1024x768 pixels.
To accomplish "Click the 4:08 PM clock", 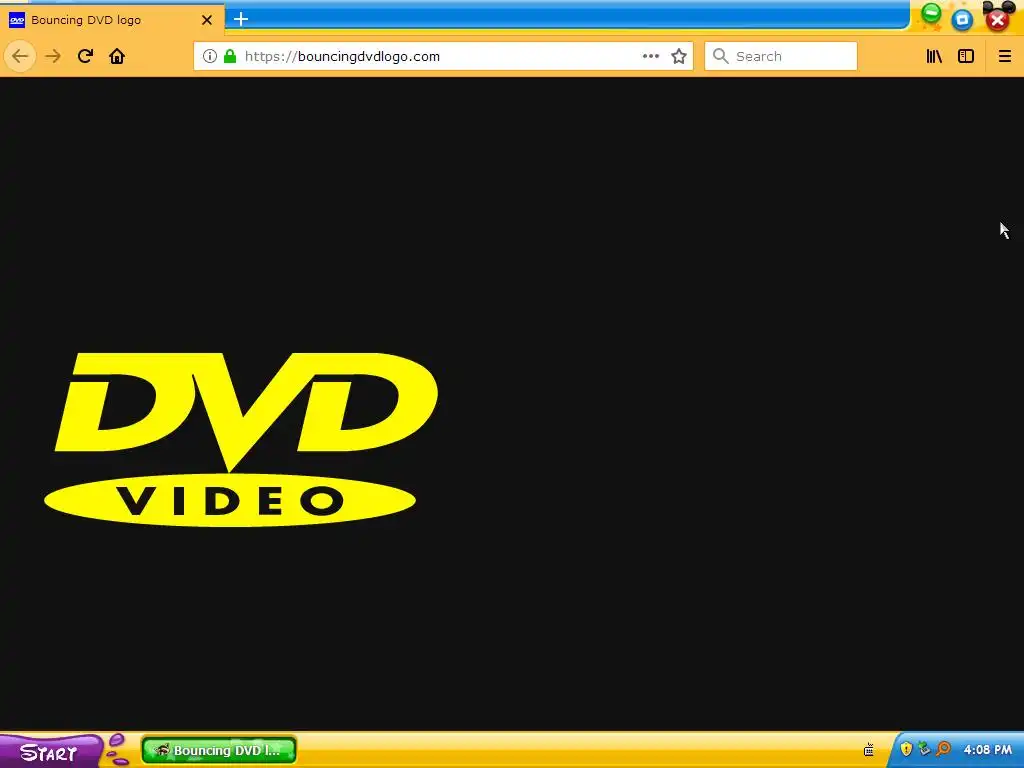I will tap(987, 750).
